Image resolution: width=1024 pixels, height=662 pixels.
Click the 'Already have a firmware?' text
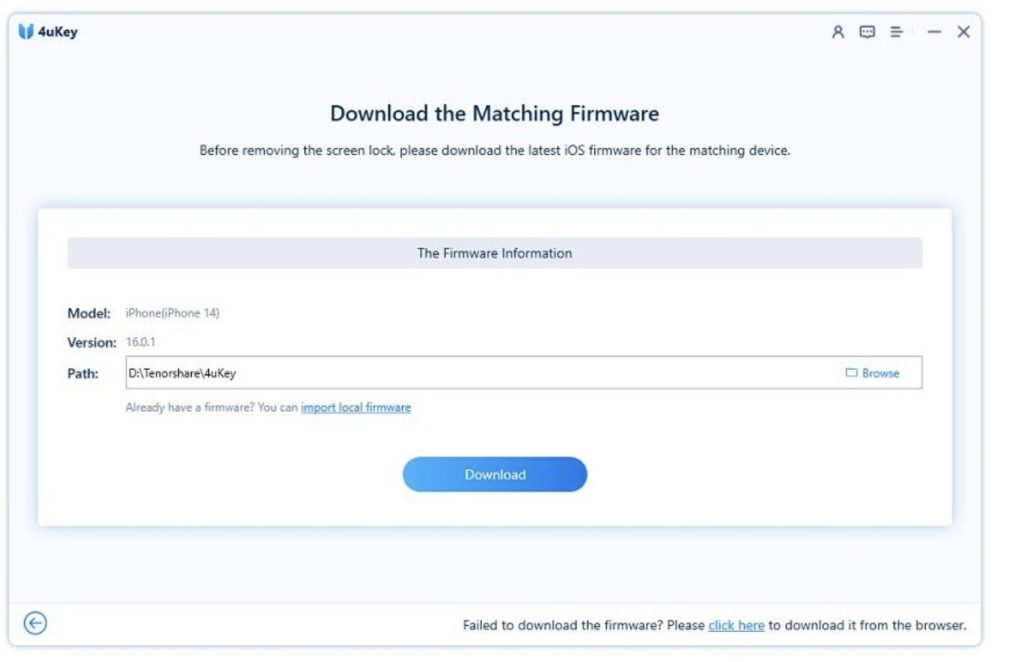[x=212, y=408]
